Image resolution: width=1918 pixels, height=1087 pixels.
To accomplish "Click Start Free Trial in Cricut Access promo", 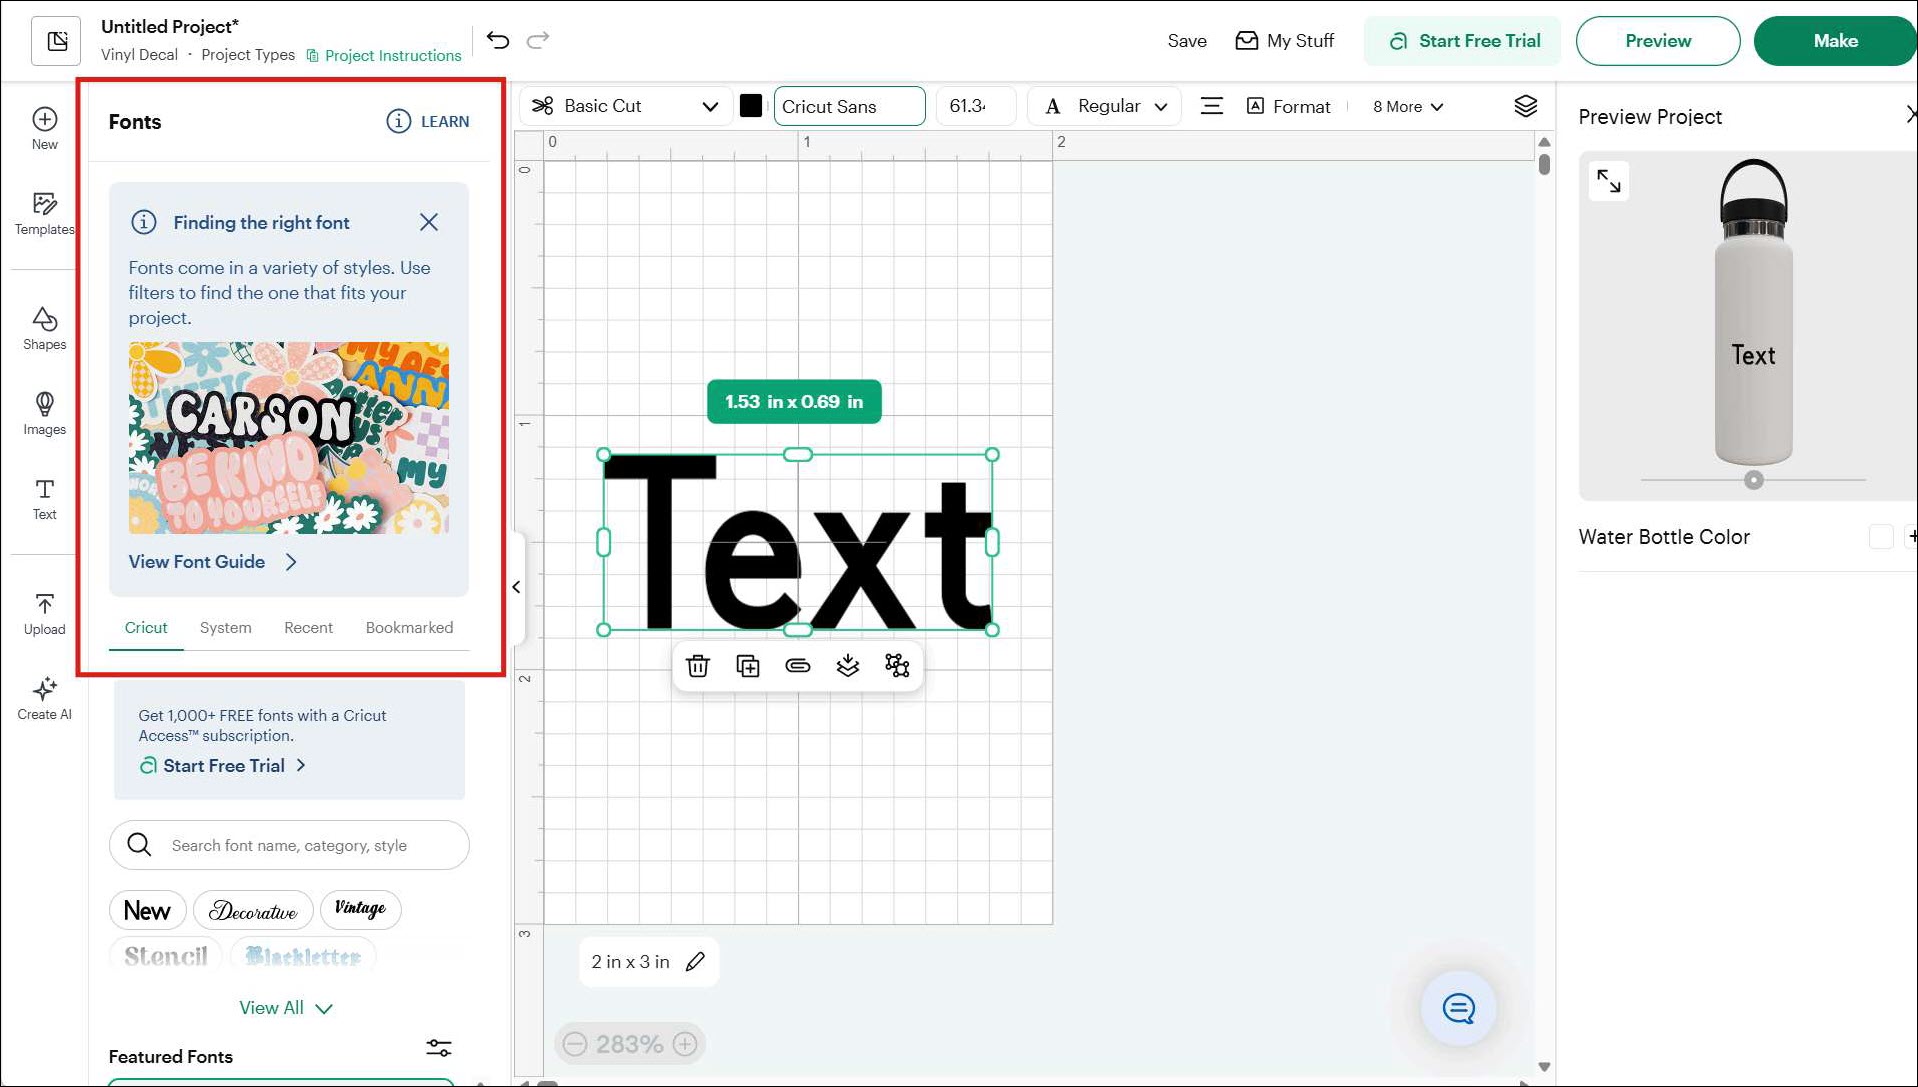I will pyautogui.click(x=223, y=766).
